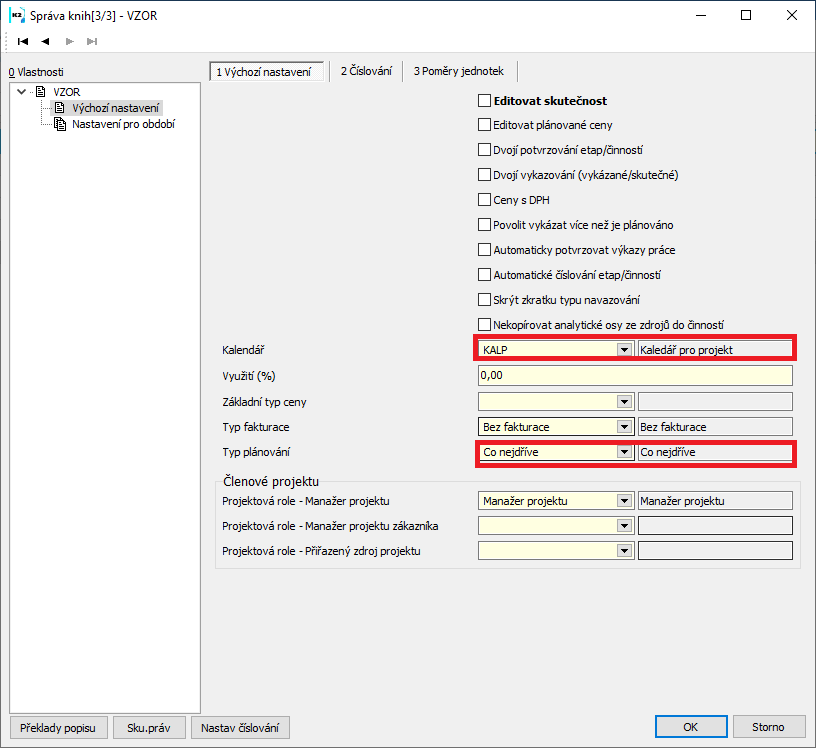Viewport: 816px width, 748px height.
Task: Click the VZOR document icon in tree
Action: pos(41,92)
